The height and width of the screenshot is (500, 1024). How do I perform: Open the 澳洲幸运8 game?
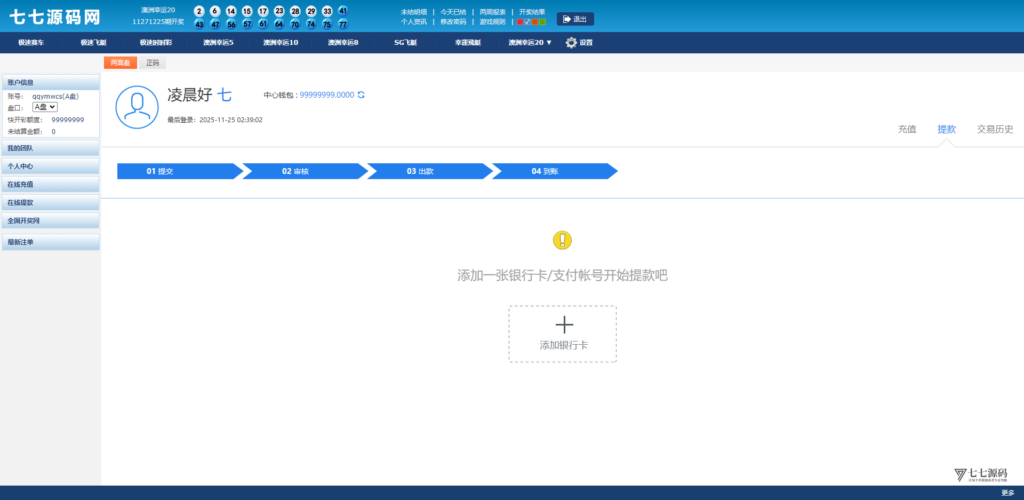point(343,42)
